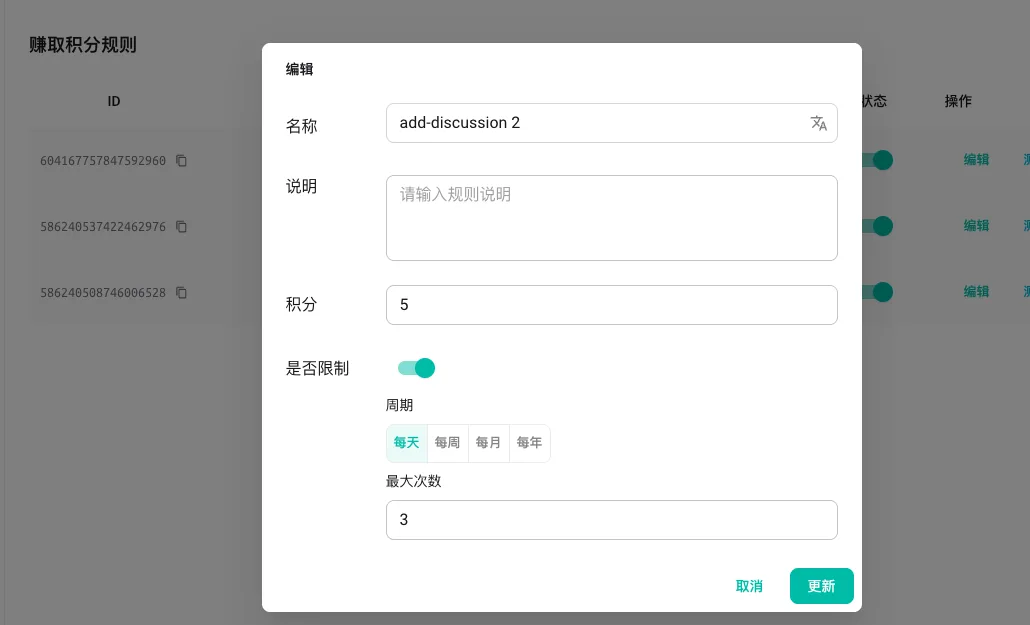Click the 取消 button

pyautogui.click(x=749, y=586)
